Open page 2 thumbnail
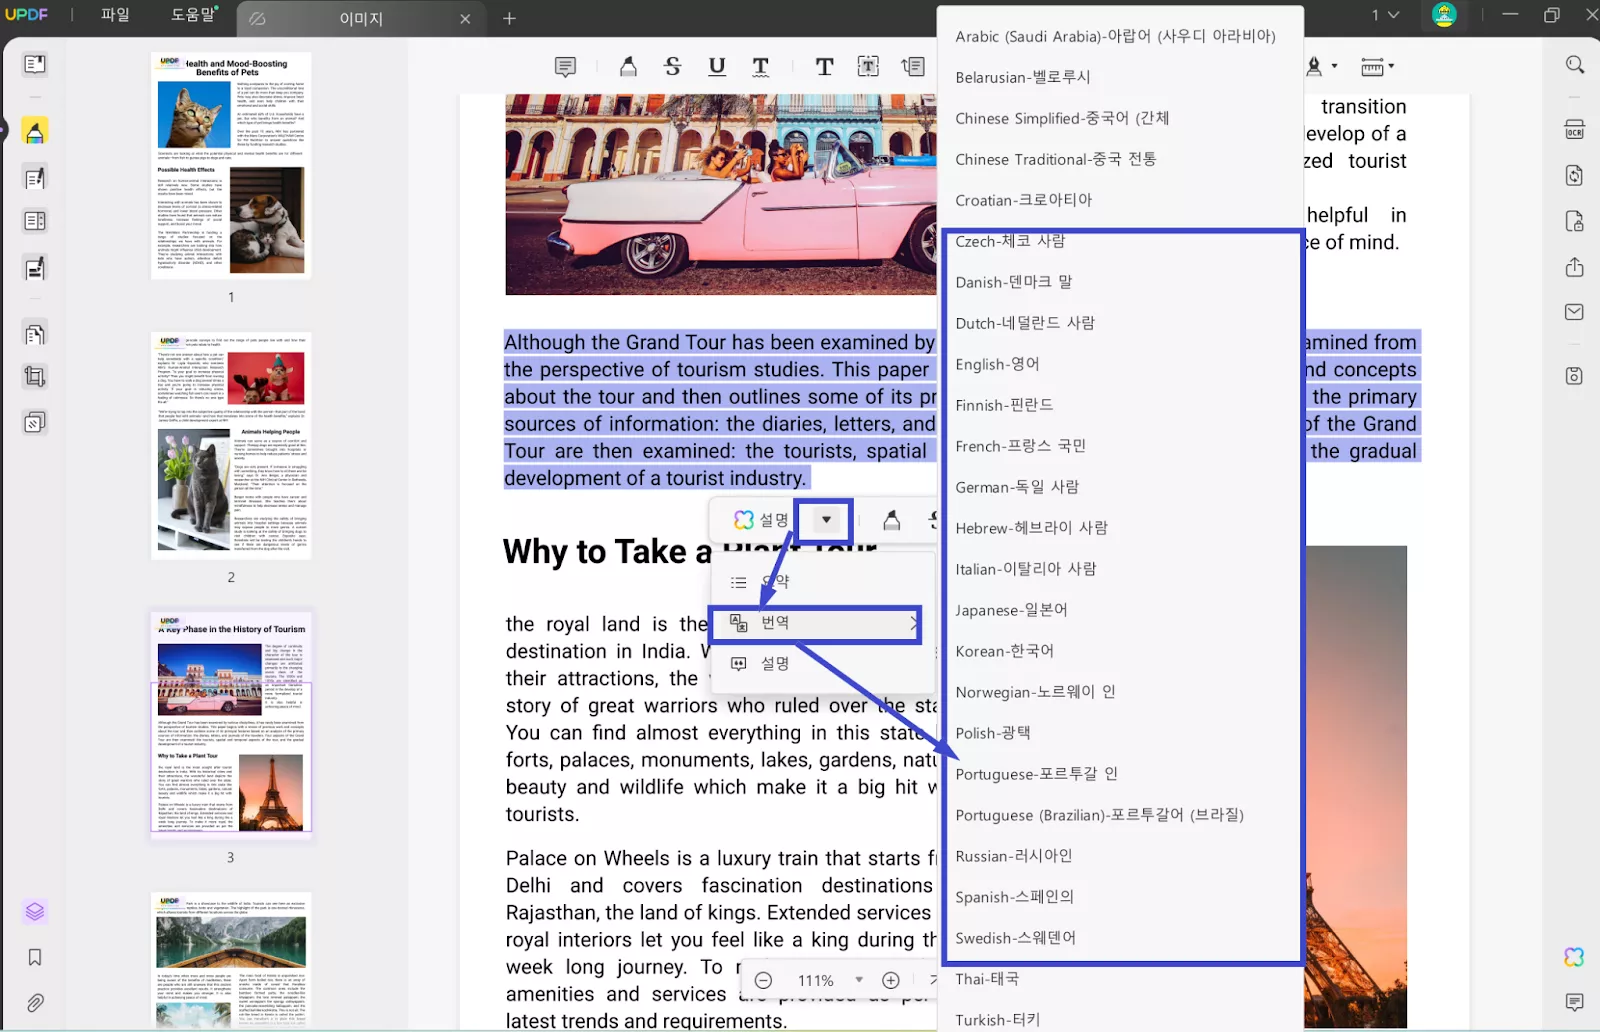The height and width of the screenshot is (1032, 1600). pyautogui.click(x=231, y=446)
